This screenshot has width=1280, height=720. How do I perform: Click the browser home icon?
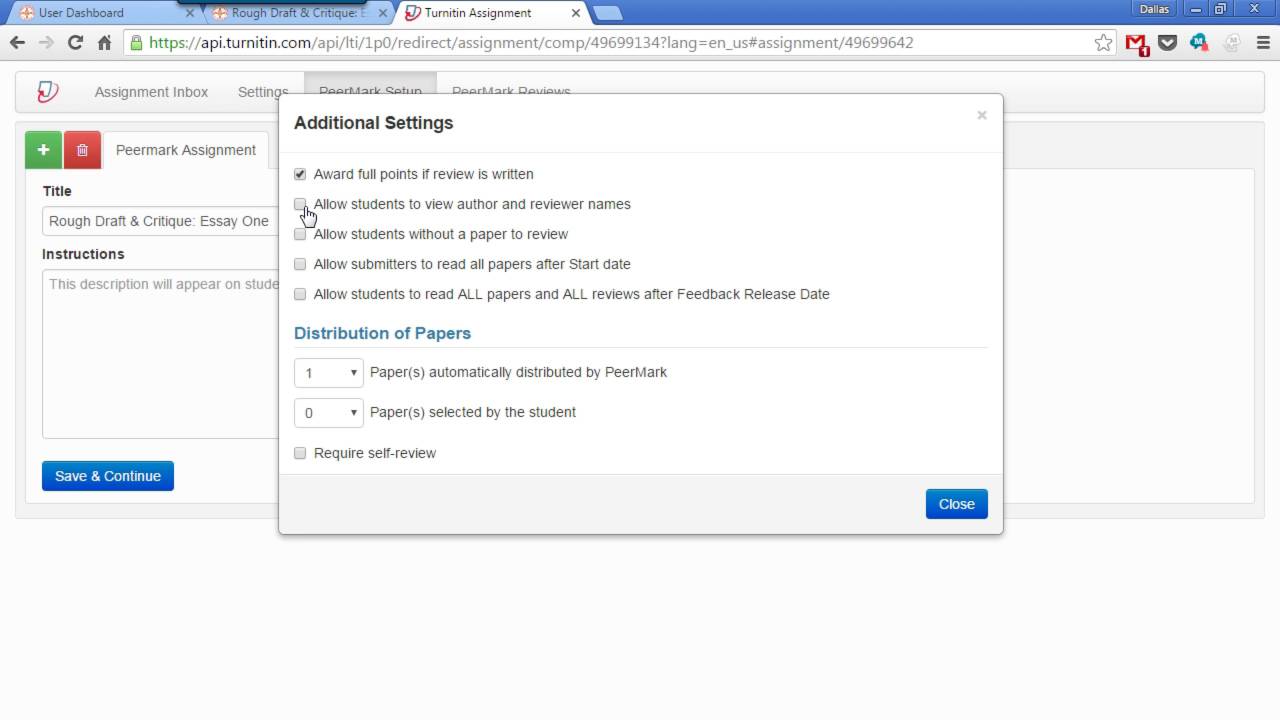click(104, 43)
